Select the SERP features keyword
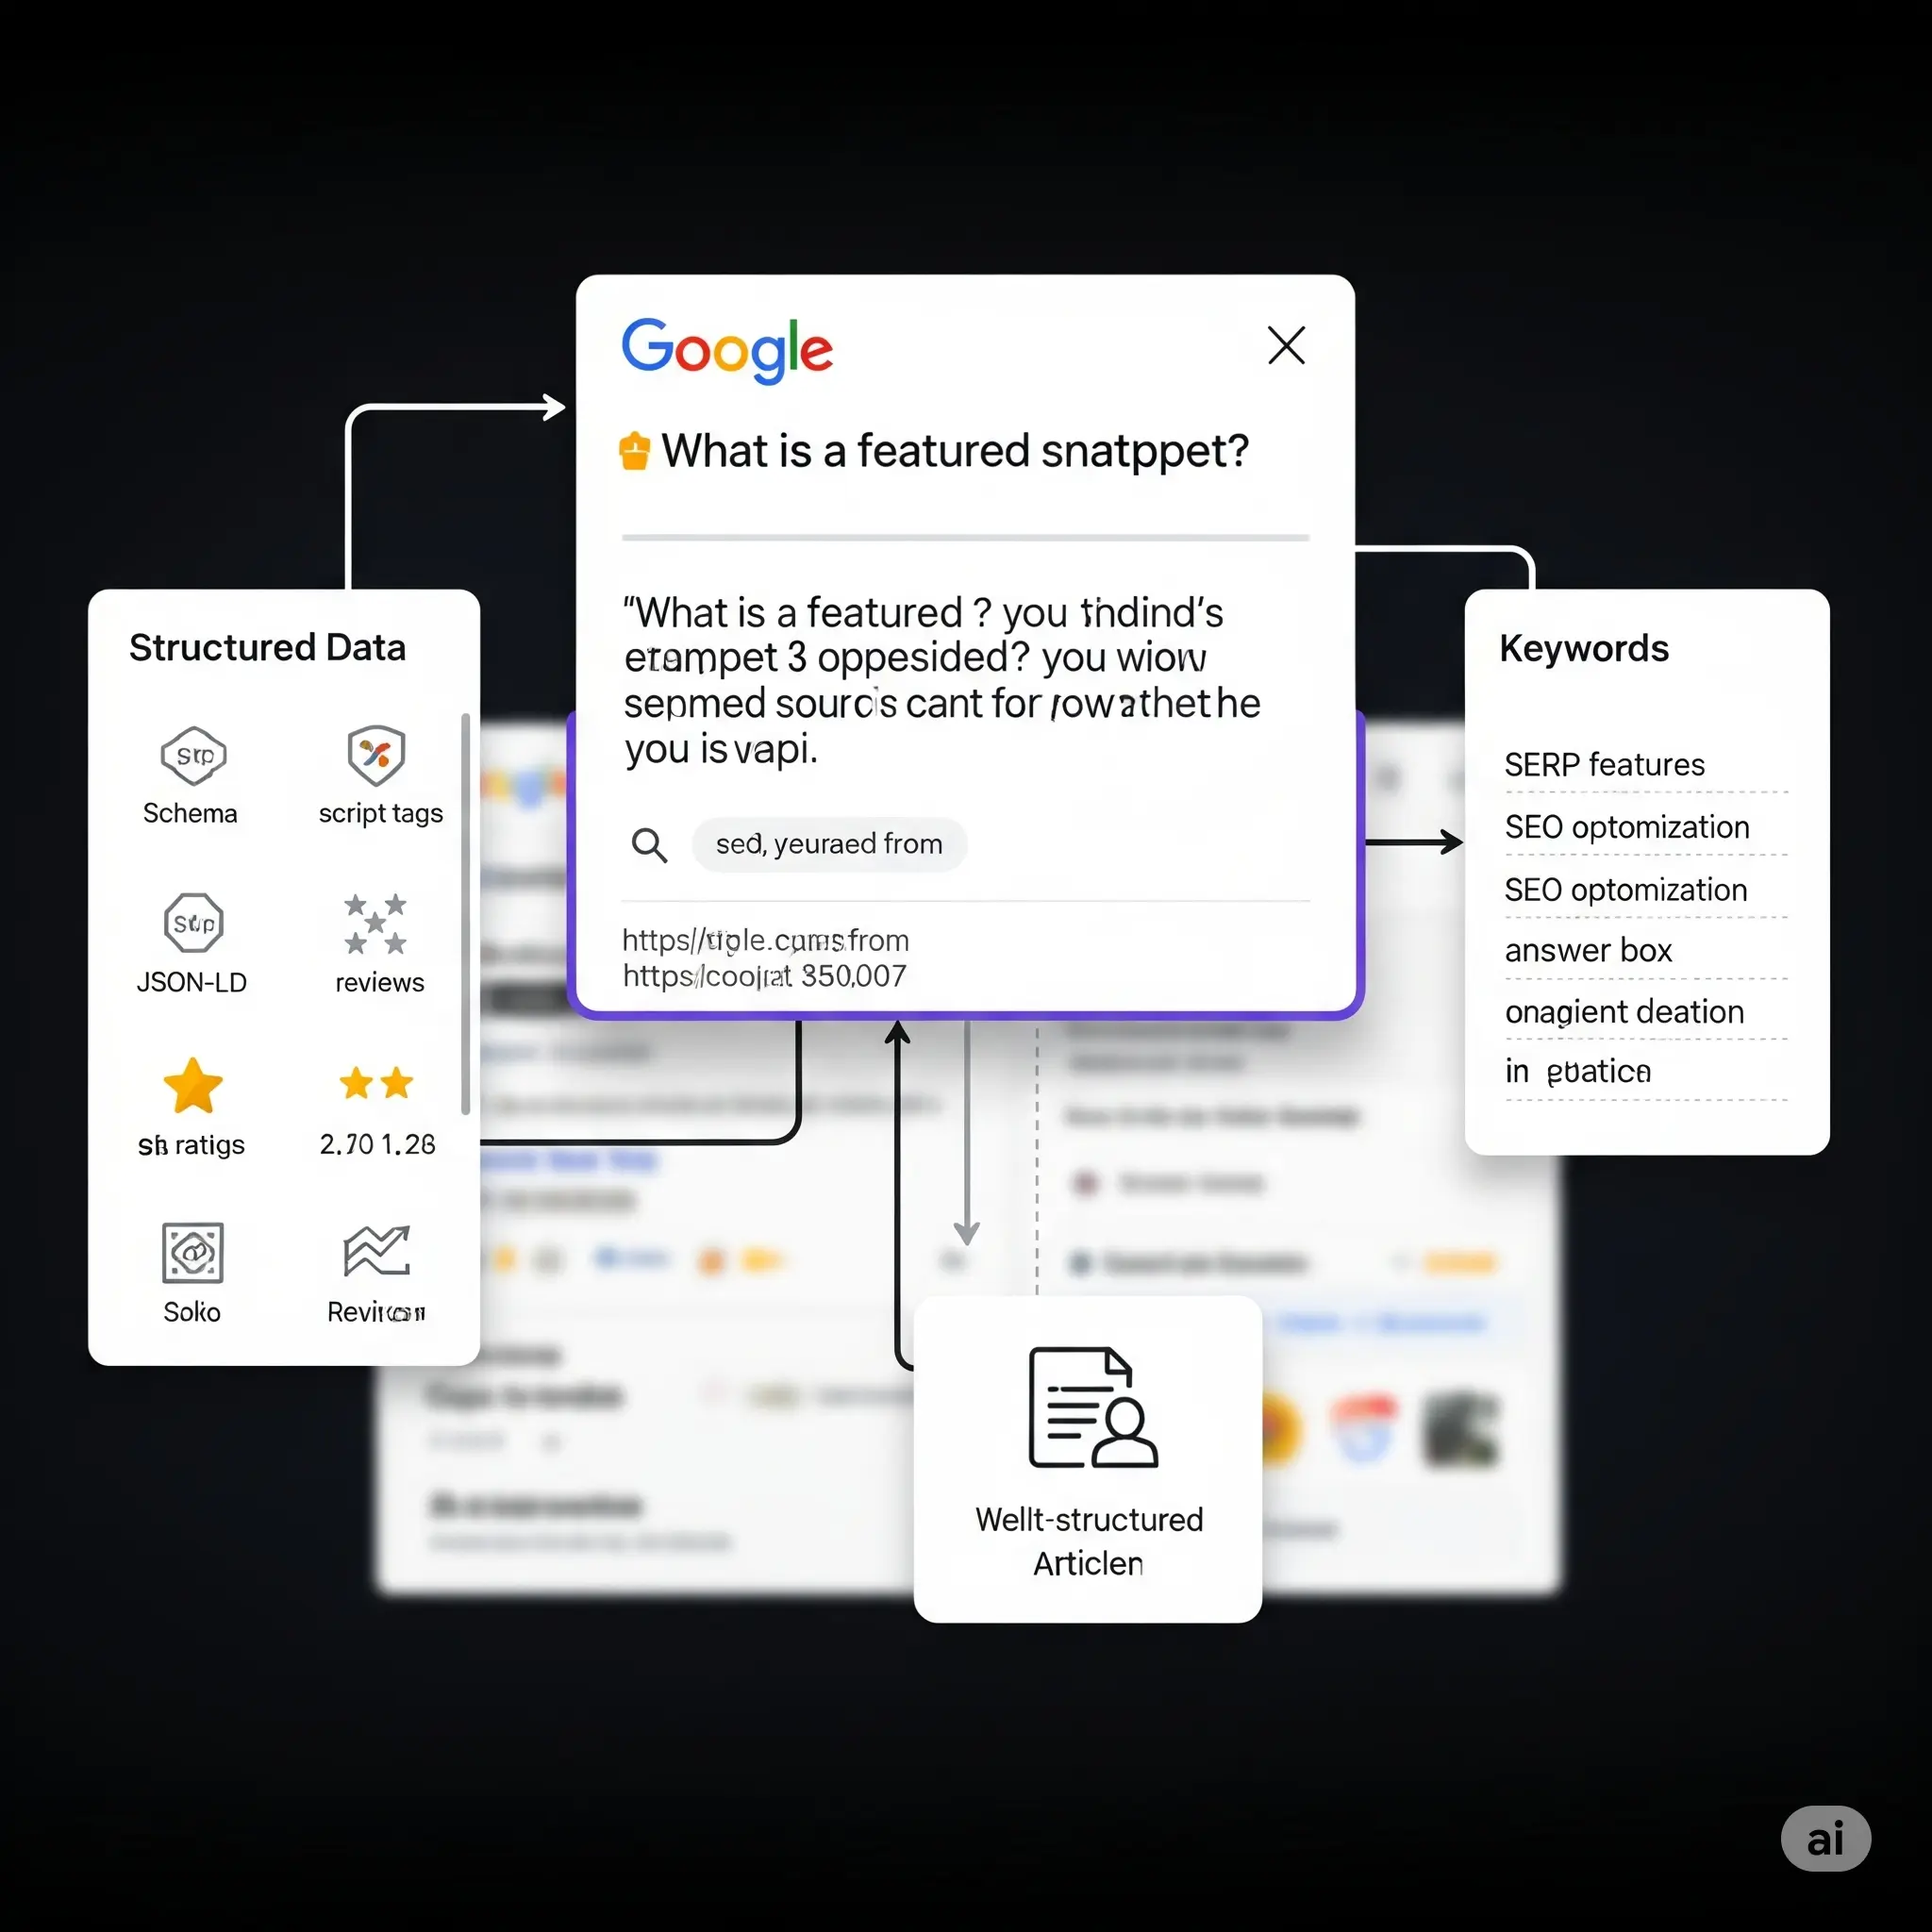Screen dimensions: 1932x1932 pos(1604,765)
